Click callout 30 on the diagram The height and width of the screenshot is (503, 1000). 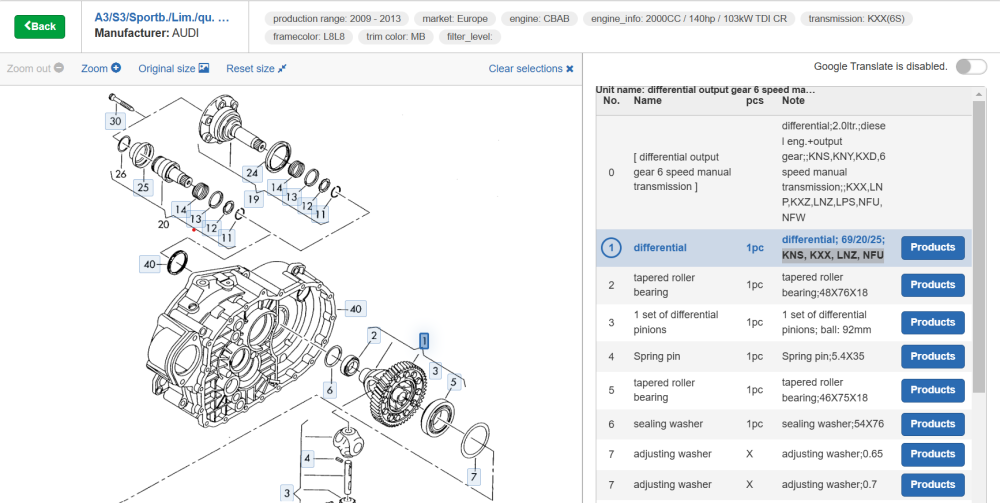pos(115,121)
